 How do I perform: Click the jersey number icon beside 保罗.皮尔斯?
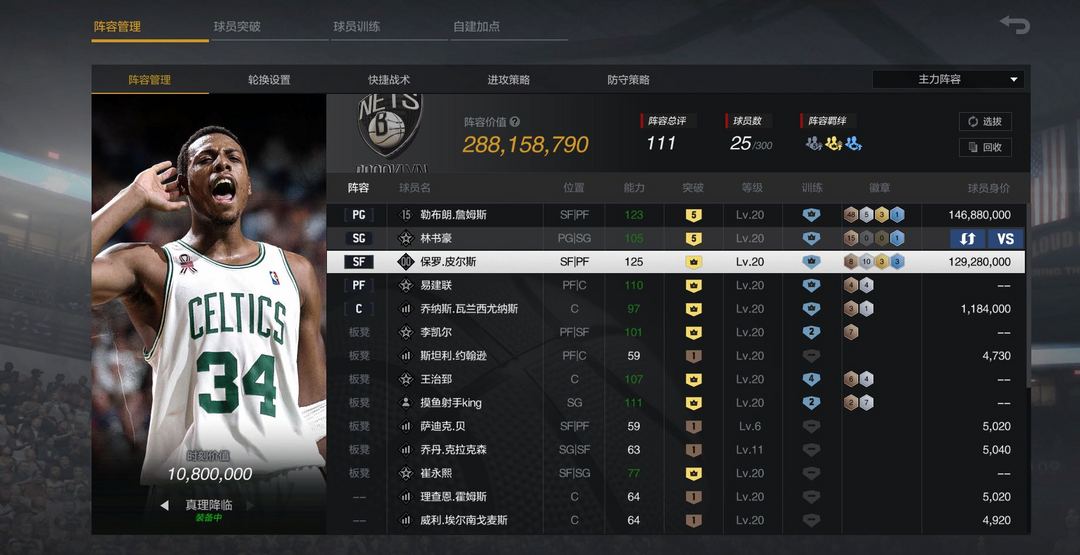406,262
